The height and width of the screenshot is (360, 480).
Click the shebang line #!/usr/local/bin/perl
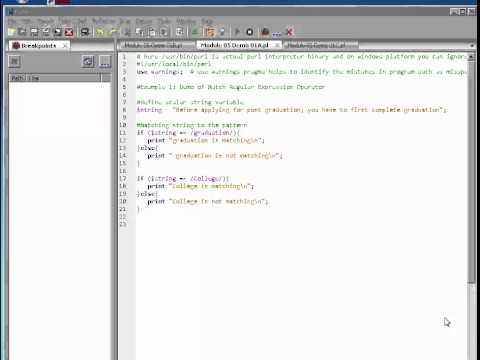[174, 64]
